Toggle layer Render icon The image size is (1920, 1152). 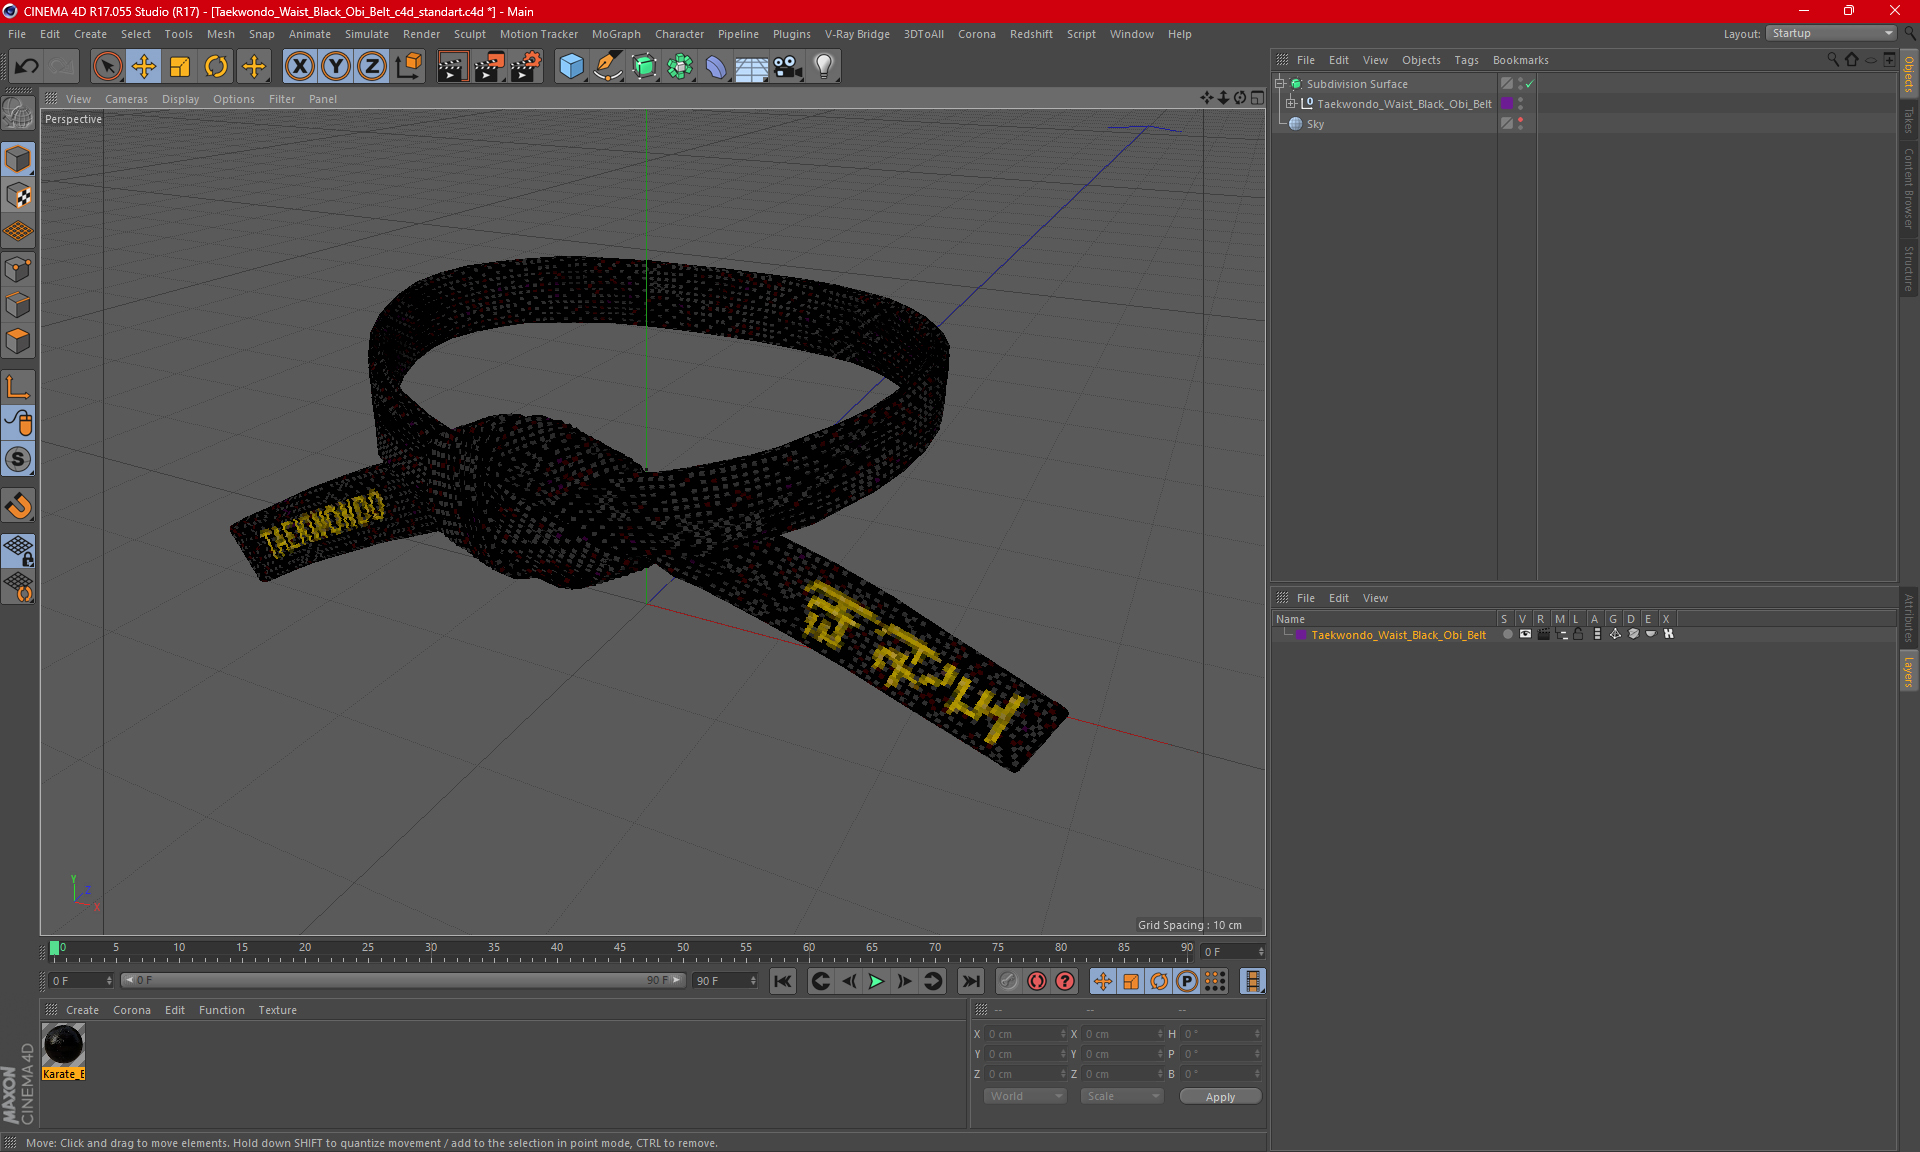(1544, 634)
